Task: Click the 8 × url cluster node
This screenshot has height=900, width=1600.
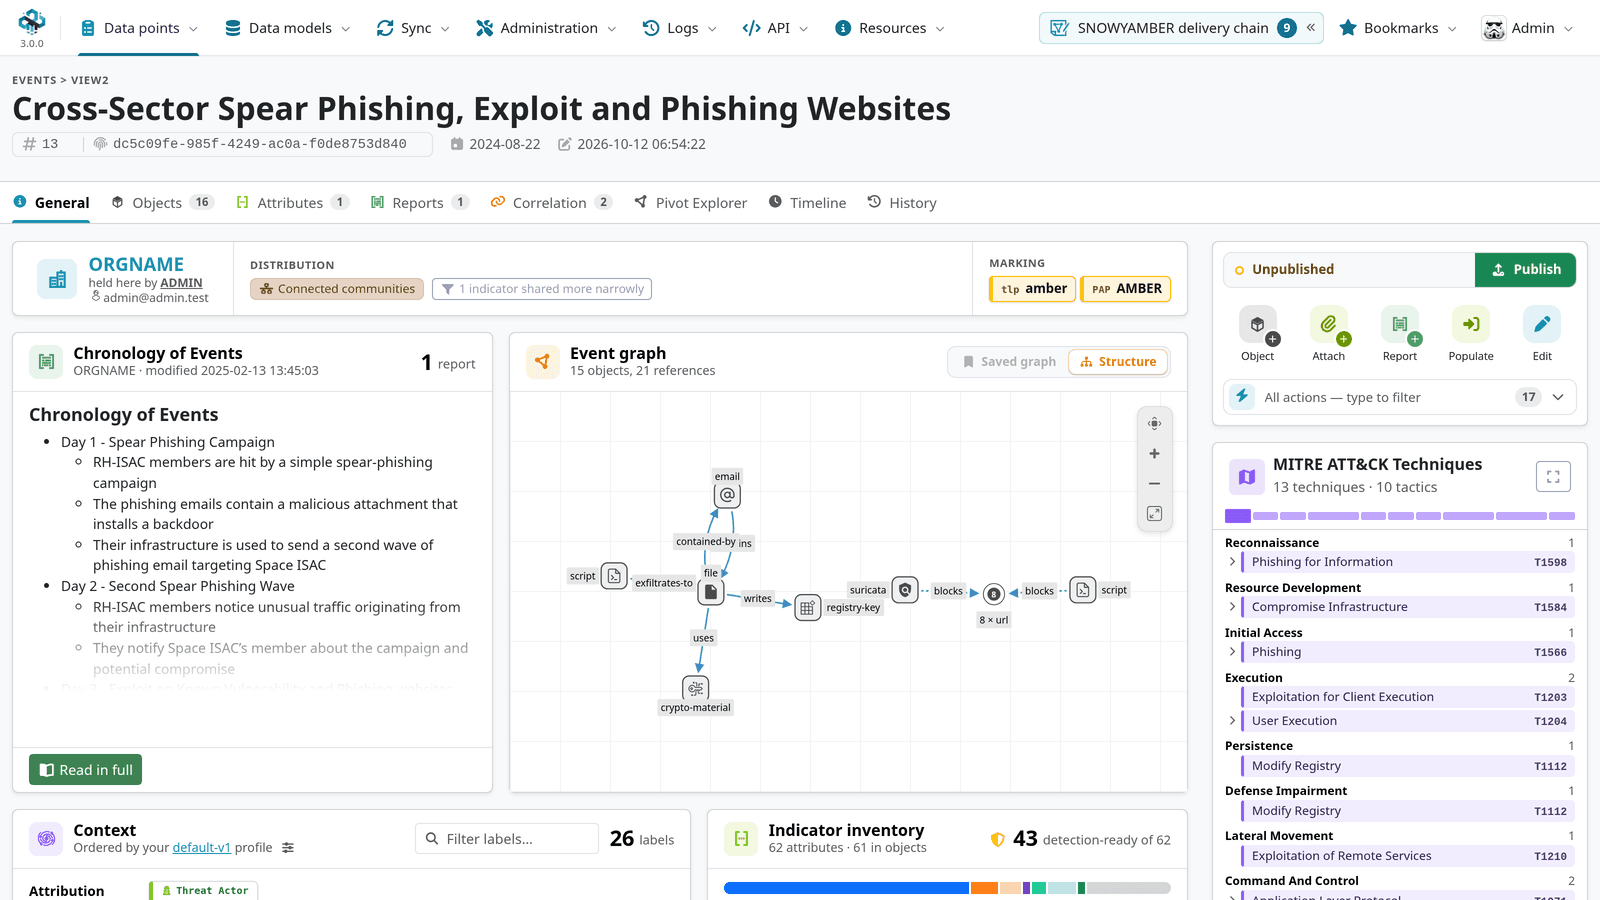Action: pos(994,594)
